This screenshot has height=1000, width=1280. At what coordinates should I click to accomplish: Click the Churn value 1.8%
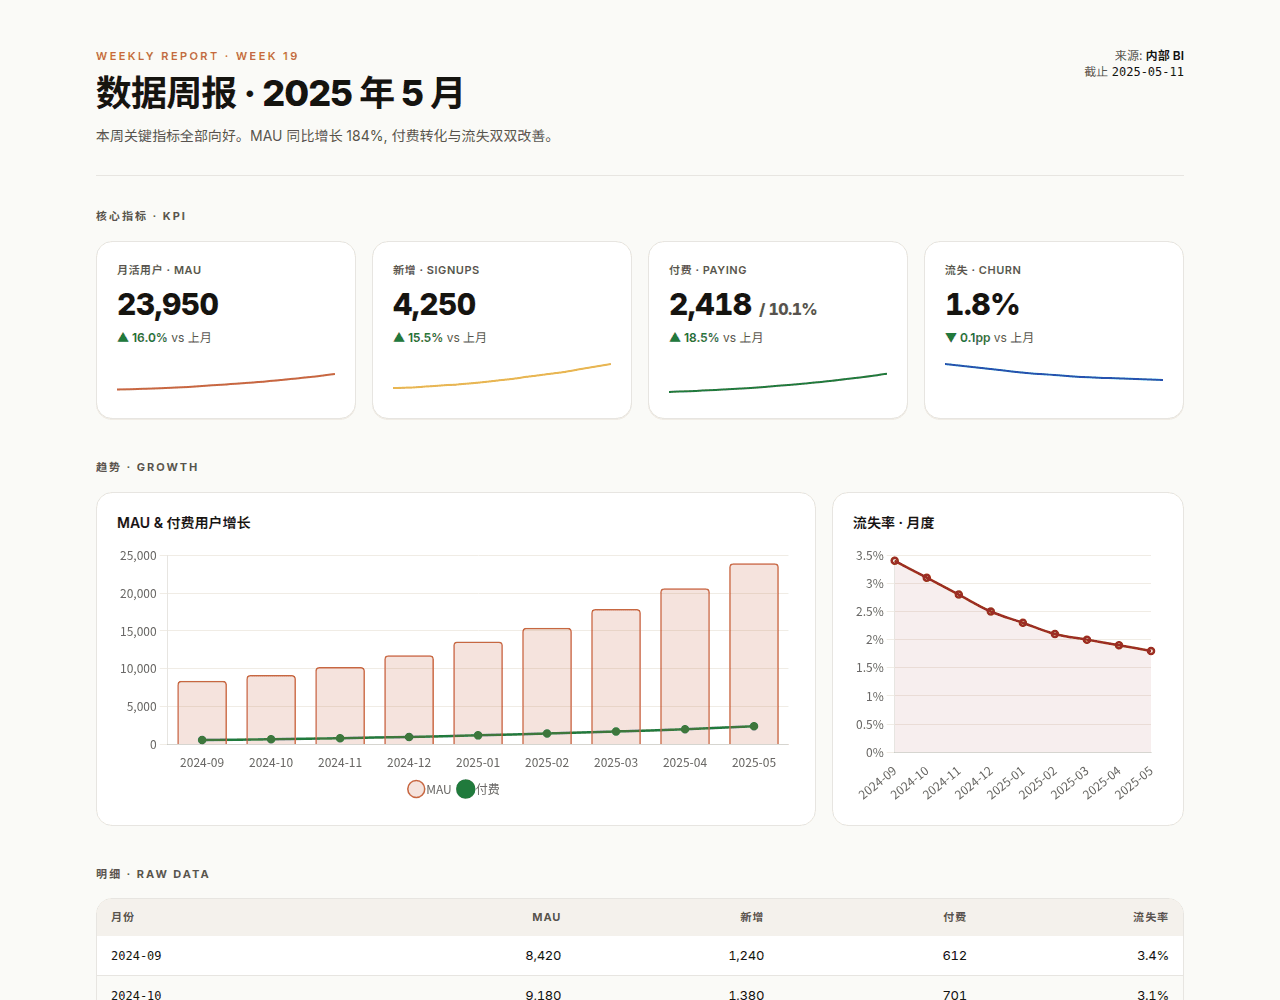pyautogui.click(x=982, y=304)
